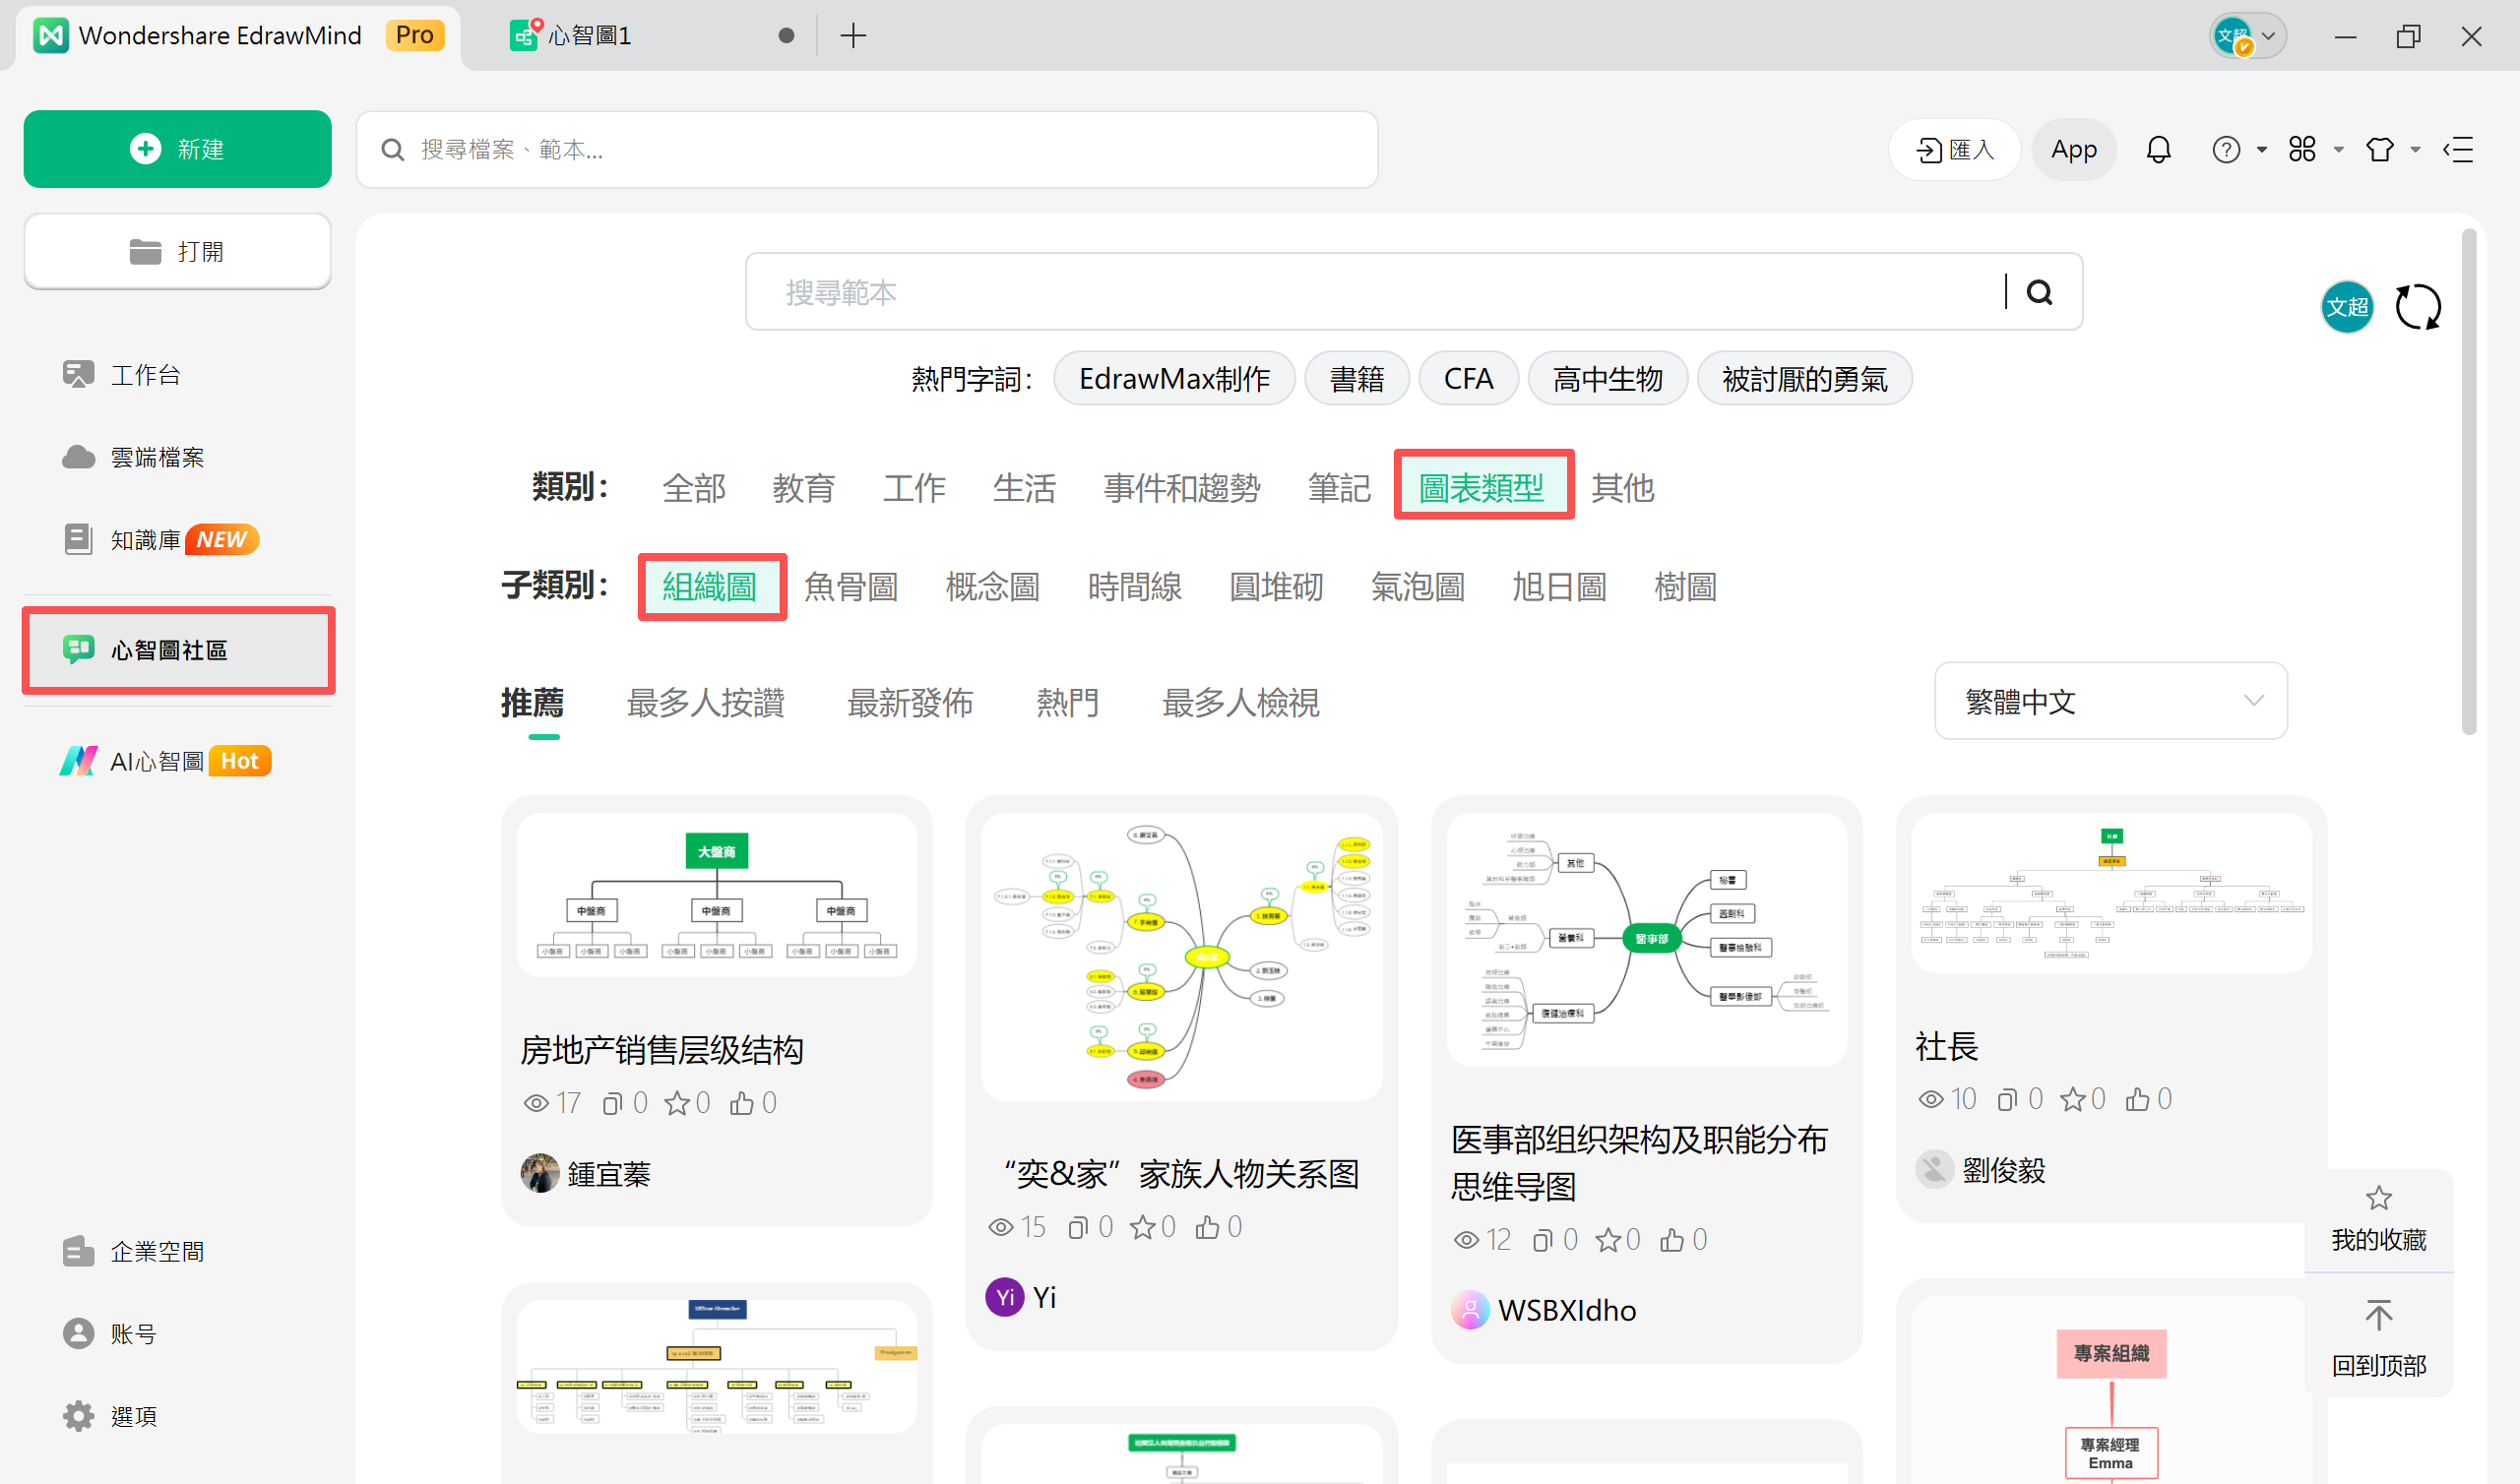Switch to the 最多人按讚 tab
Image resolution: width=2520 pixels, height=1484 pixels.
coord(705,703)
